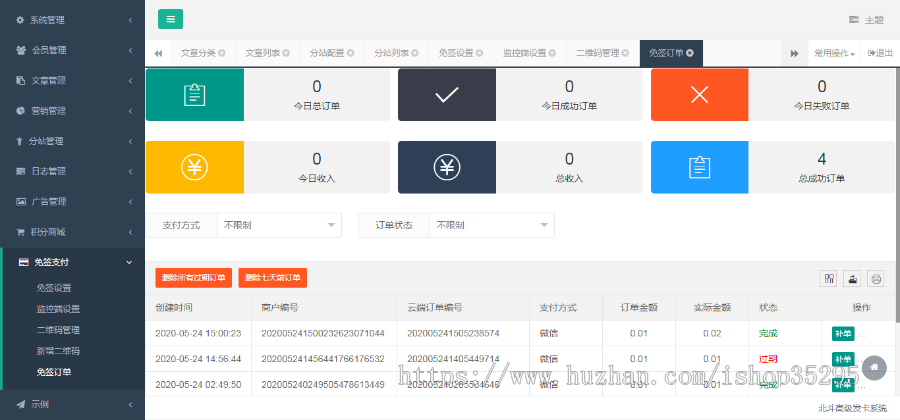
Task: Expand the 系统管理 sidebar menu
Action: pyautogui.click(x=72, y=20)
